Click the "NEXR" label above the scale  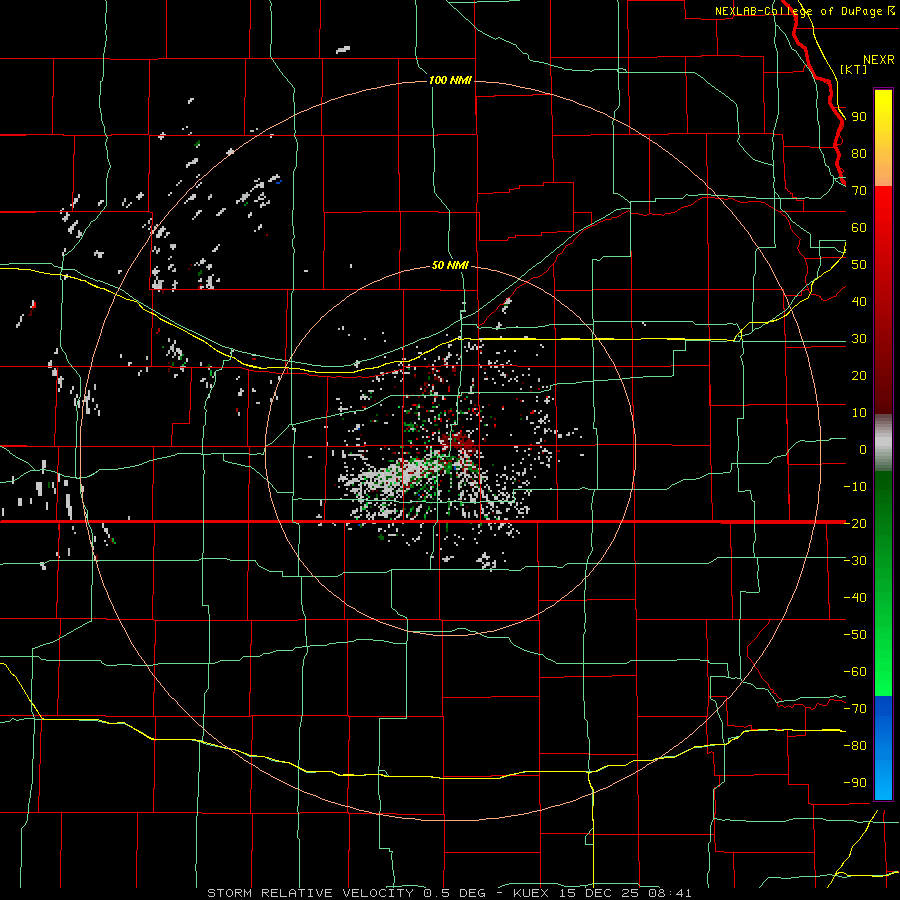(879, 60)
